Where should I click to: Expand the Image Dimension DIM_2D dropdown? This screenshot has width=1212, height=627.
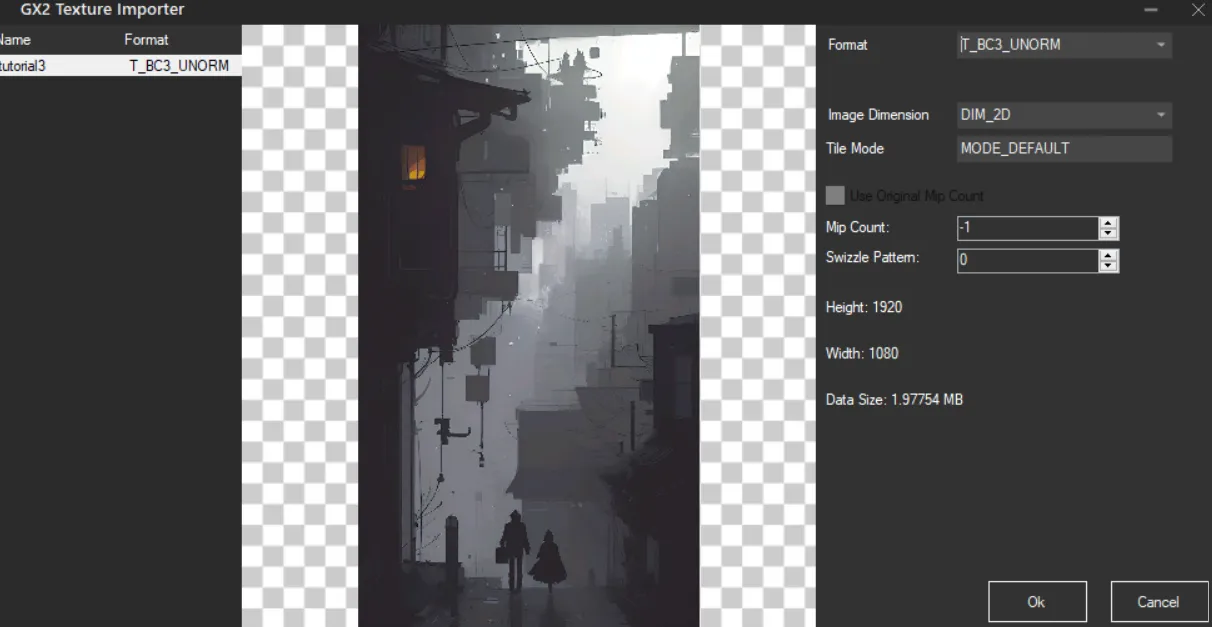click(1160, 115)
